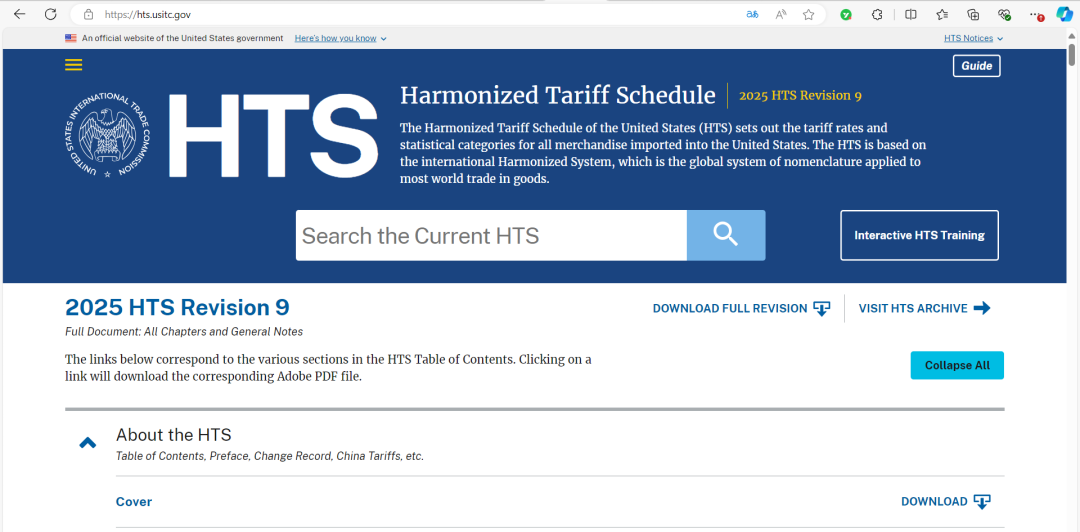Open the Copilot sidebar icon
1080x532 pixels.
click(1063, 14)
